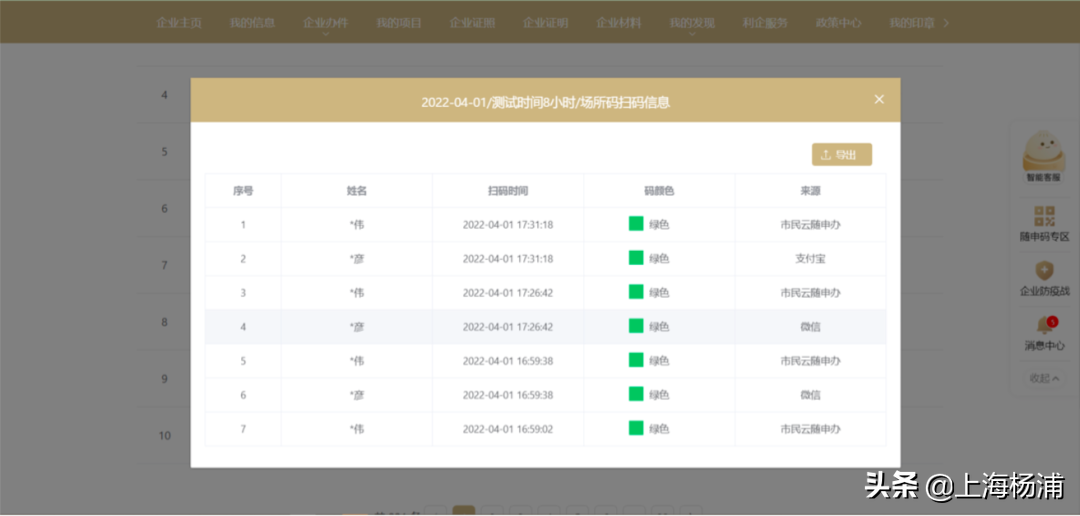
Task: Select 市民云随申办 cell in row 1
Action: [811, 225]
